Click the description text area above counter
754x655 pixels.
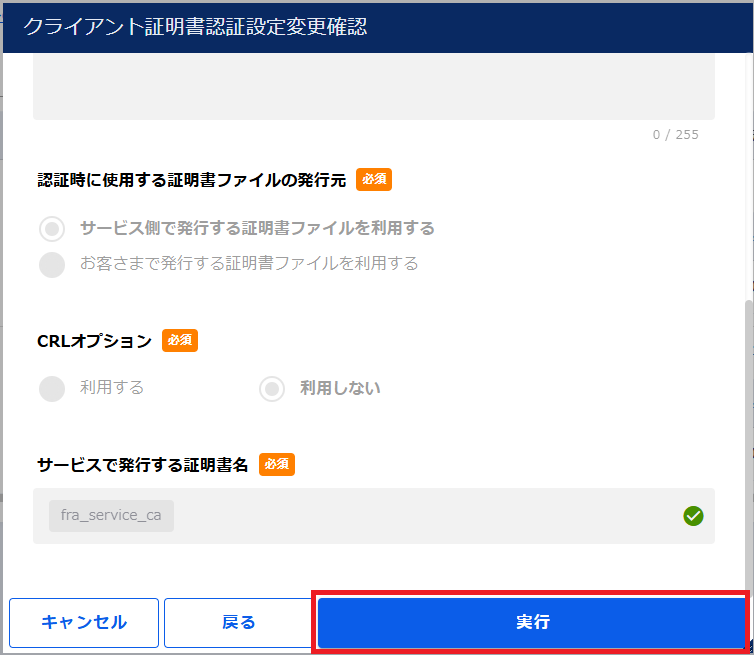(x=374, y=87)
